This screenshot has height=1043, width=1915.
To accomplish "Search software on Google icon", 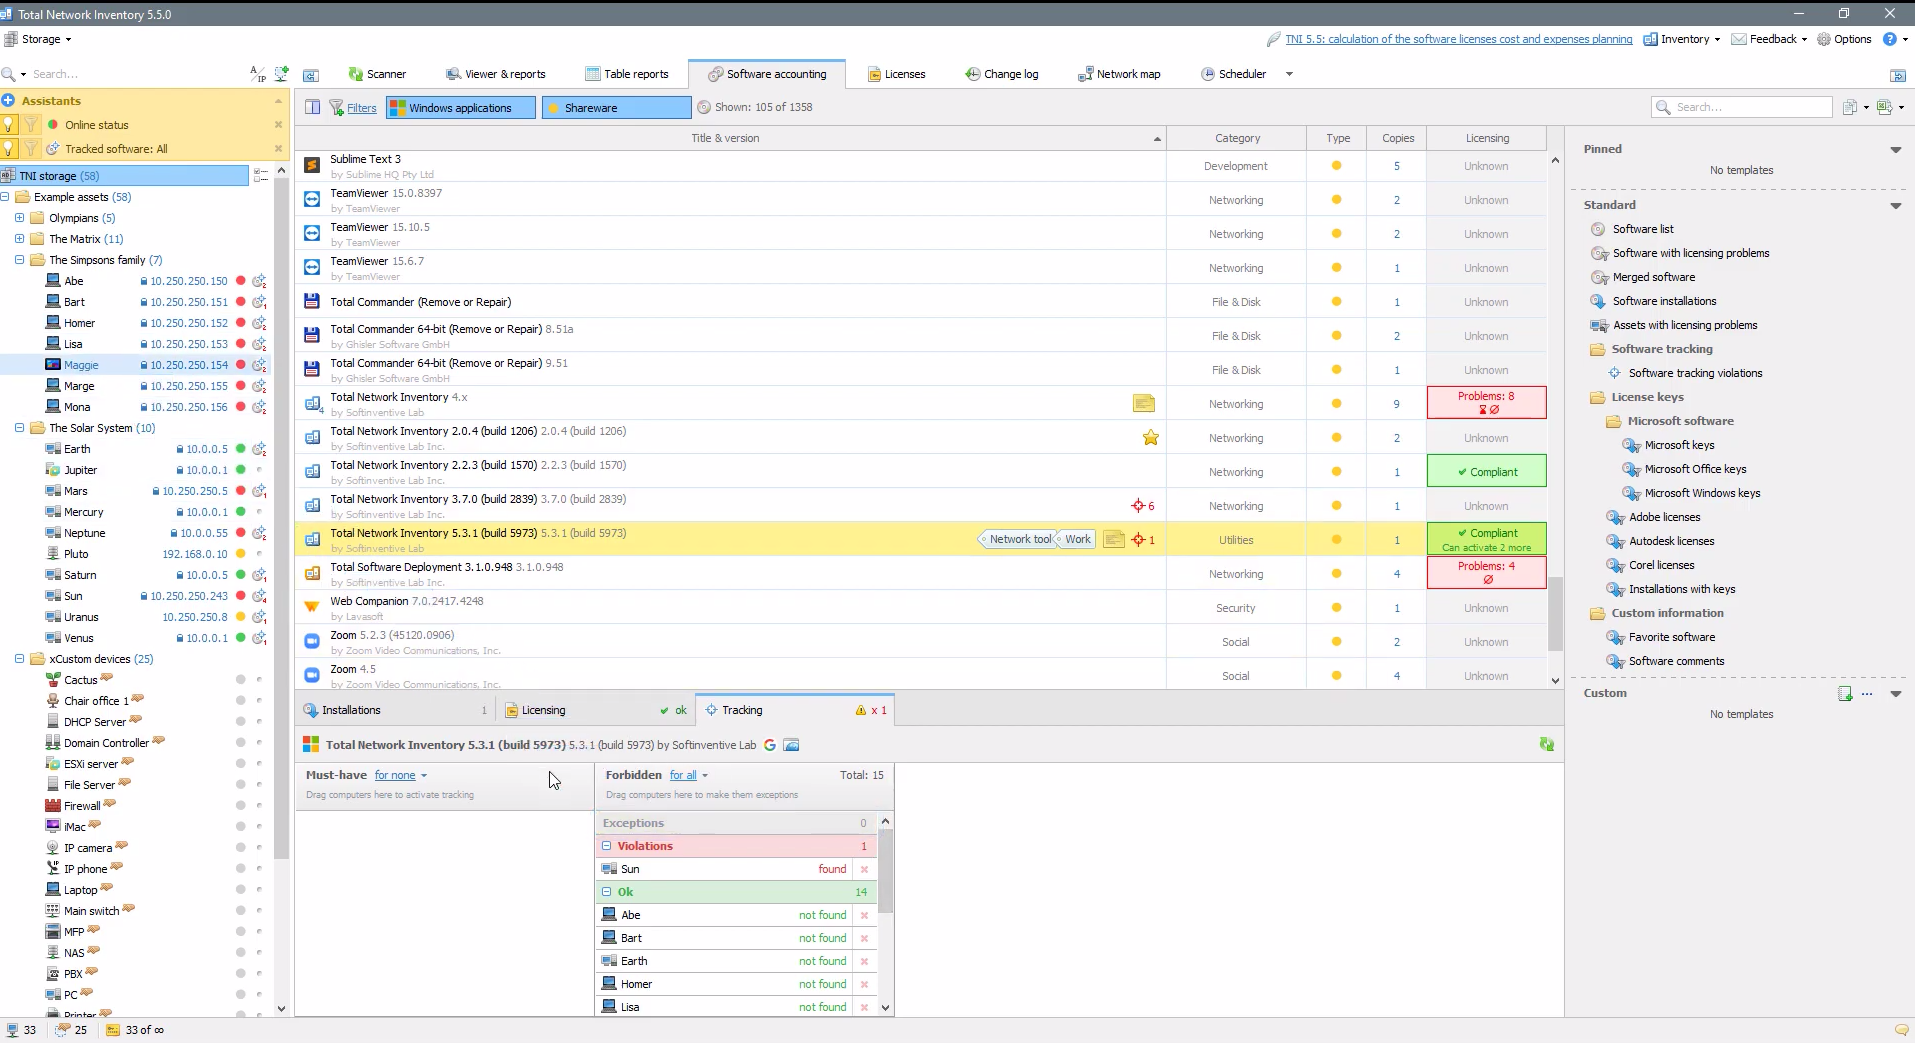I will [x=770, y=745].
